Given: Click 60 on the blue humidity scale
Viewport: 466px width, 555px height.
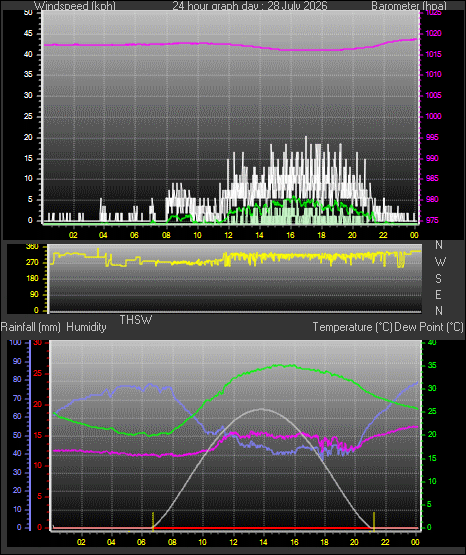Looking at the screenshot, I should tap(17, 417).
